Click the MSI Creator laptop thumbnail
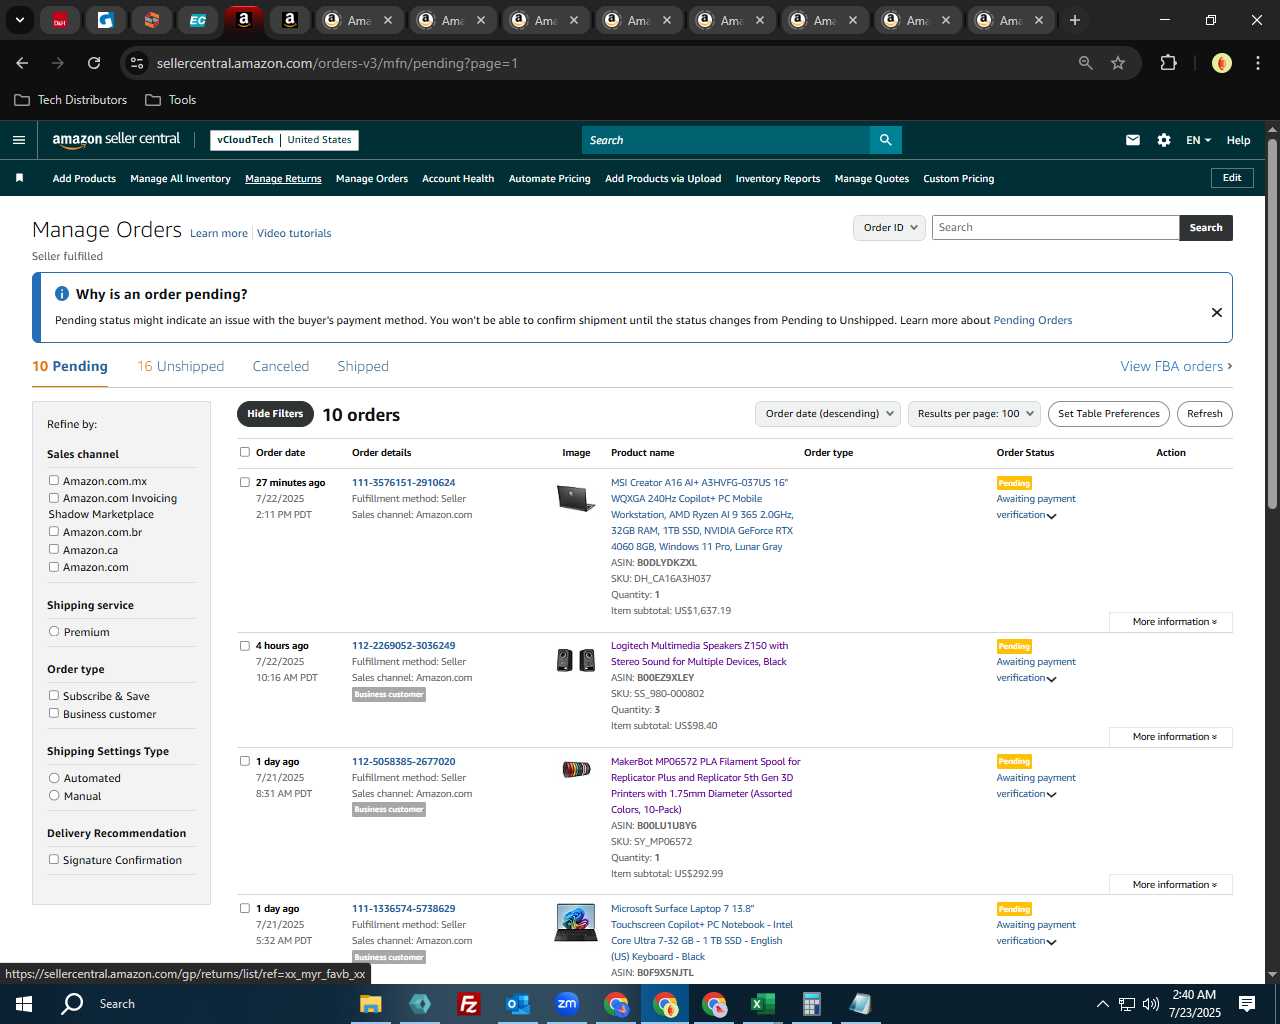The height and width of the screenshot is (1024, 1280). (x=576, y=497)
